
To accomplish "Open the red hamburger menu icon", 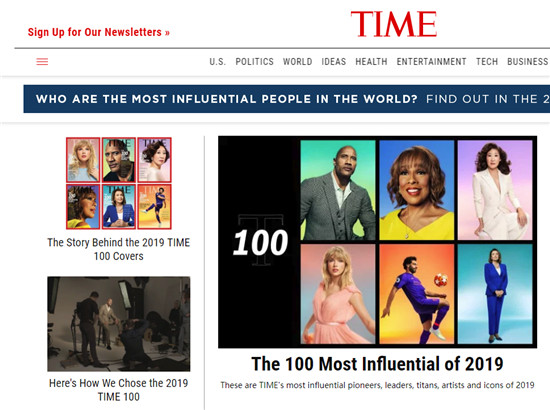I will tap(42, 62).
